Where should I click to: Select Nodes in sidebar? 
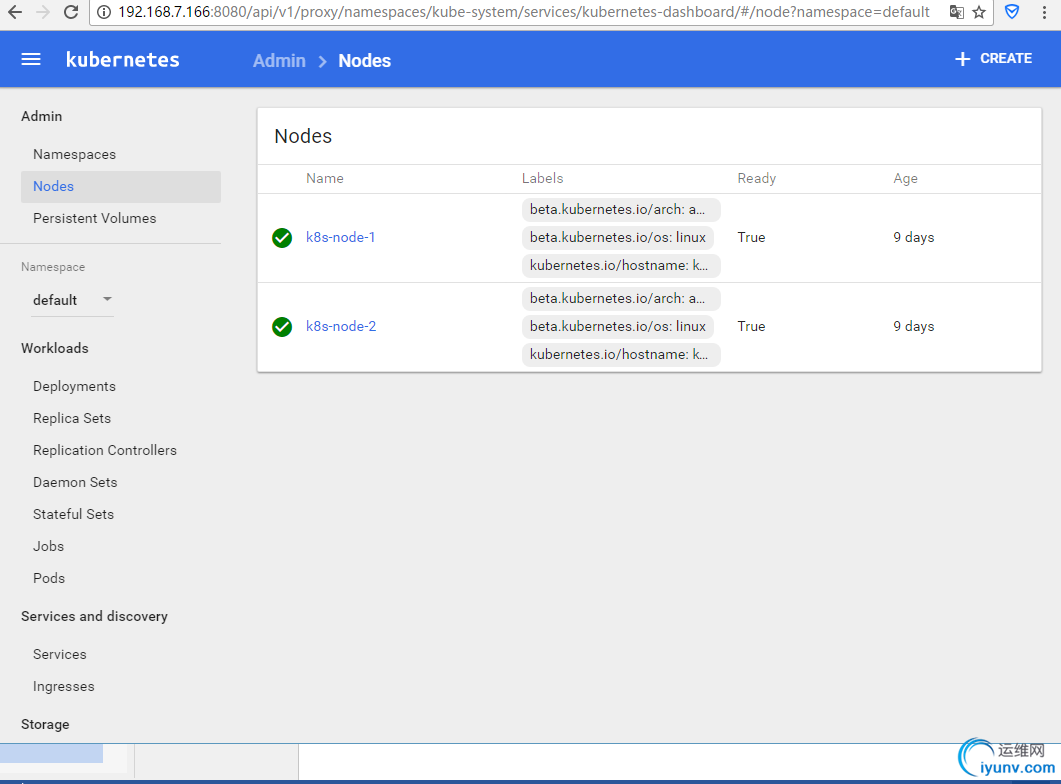click(x=120, y=186)
